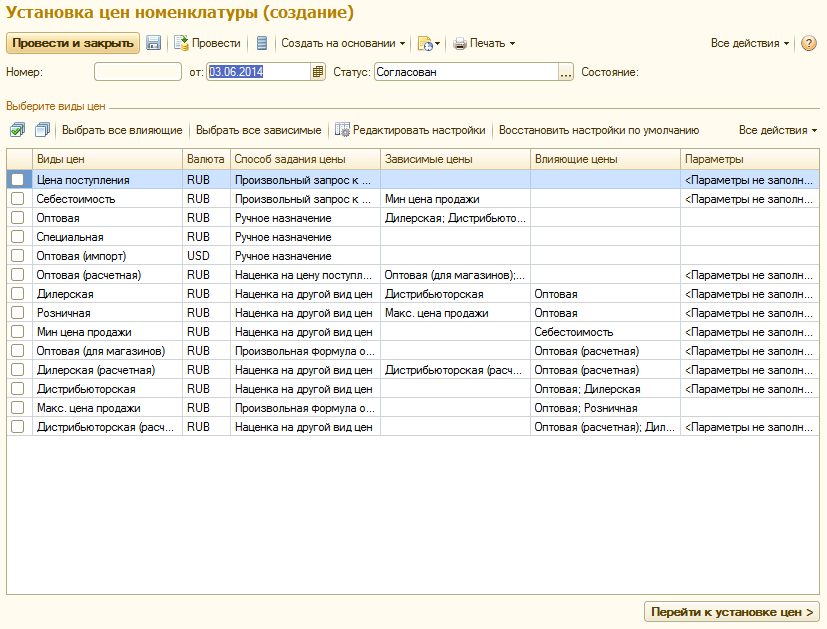Click the Номер input field
Screen dimensions: 827x629
coord(138,72)
